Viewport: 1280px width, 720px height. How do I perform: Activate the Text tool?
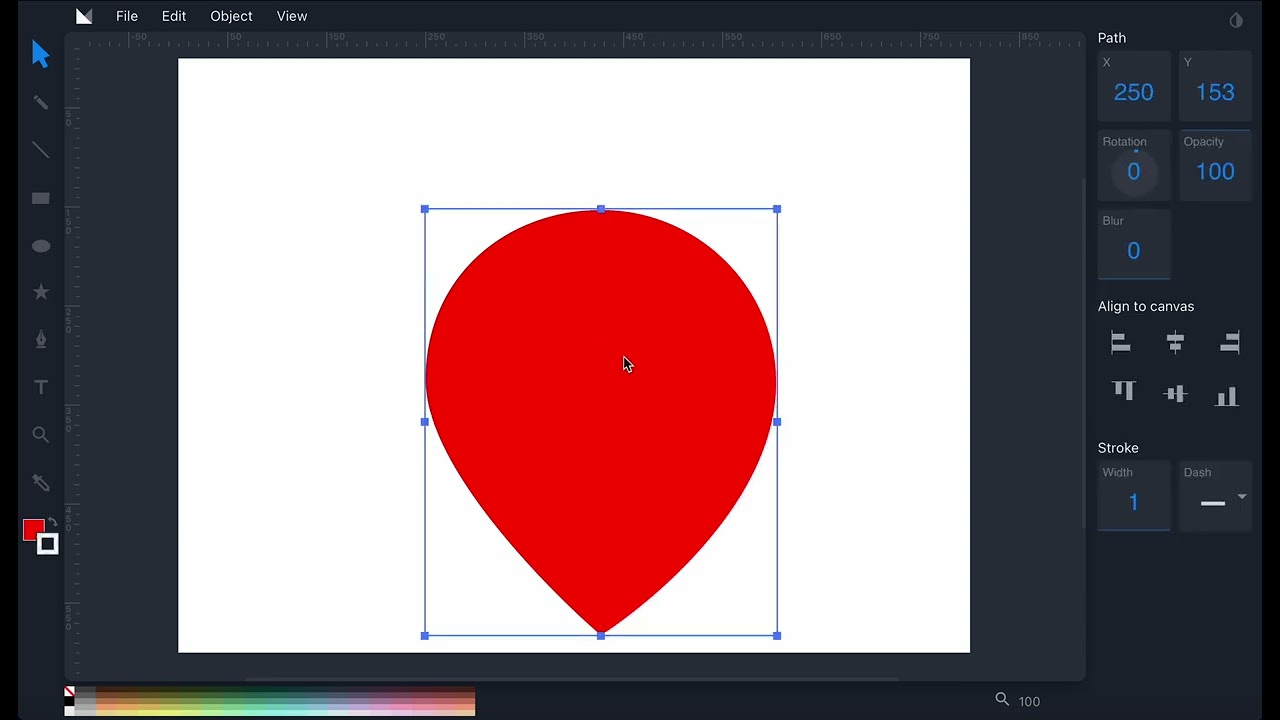[41, 387]
